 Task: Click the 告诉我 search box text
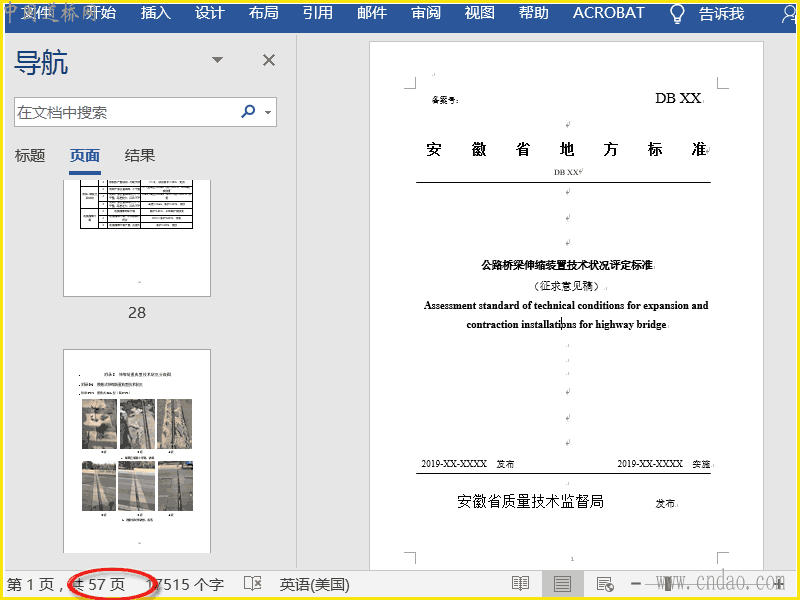coord(721,13)
